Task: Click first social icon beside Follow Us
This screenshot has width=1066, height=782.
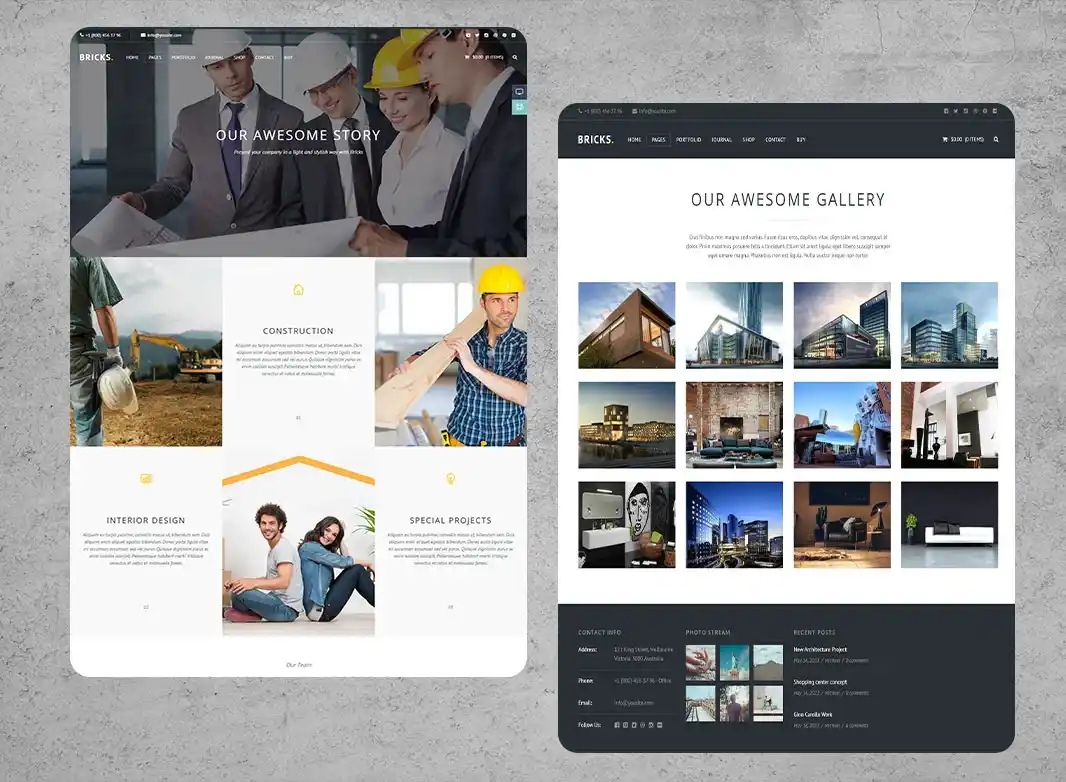Action: pyautogui.click(x=617, y=725)
